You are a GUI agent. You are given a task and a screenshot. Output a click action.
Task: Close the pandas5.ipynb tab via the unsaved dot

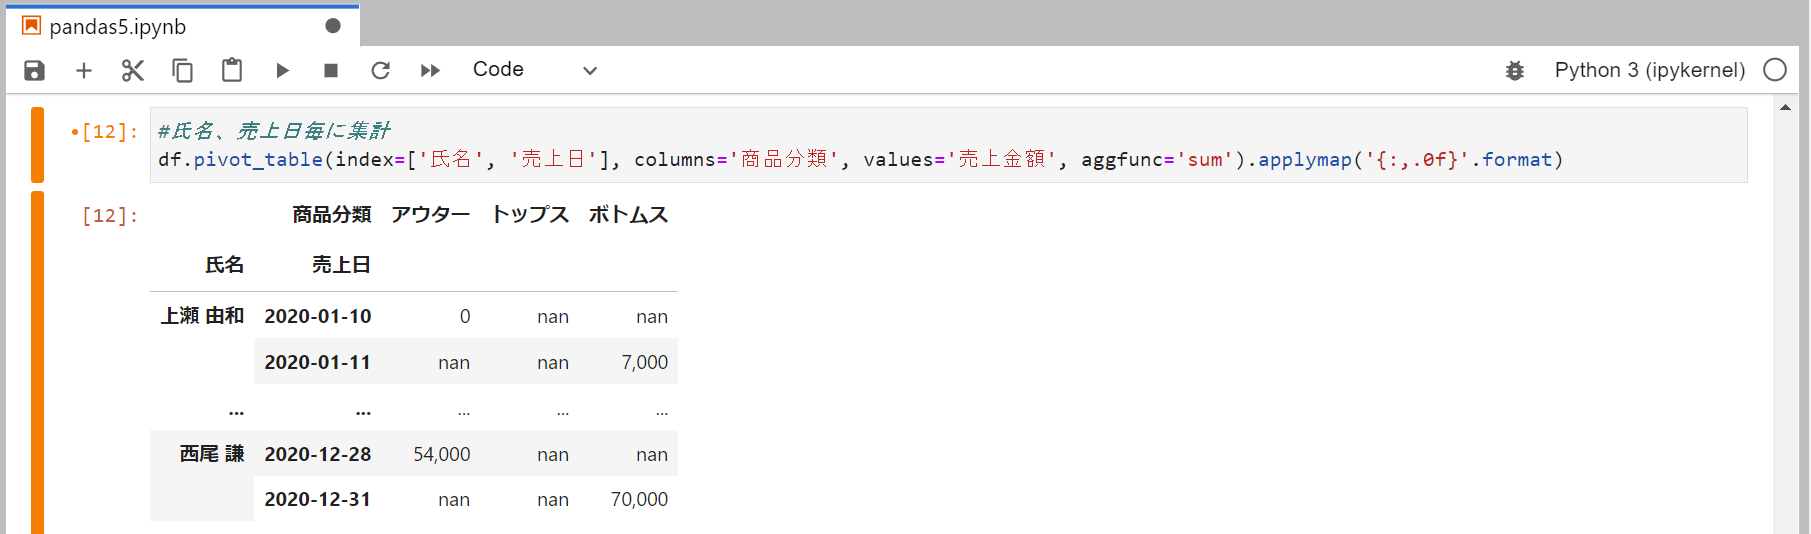click(333, 26)
